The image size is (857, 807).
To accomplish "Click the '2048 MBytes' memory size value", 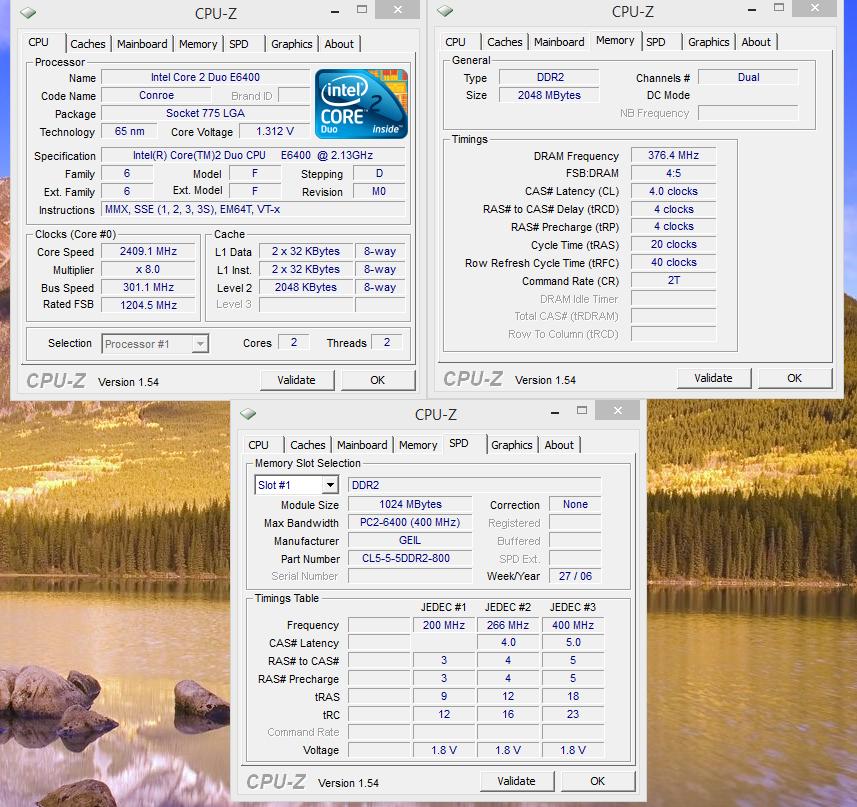I will [549, 95].
